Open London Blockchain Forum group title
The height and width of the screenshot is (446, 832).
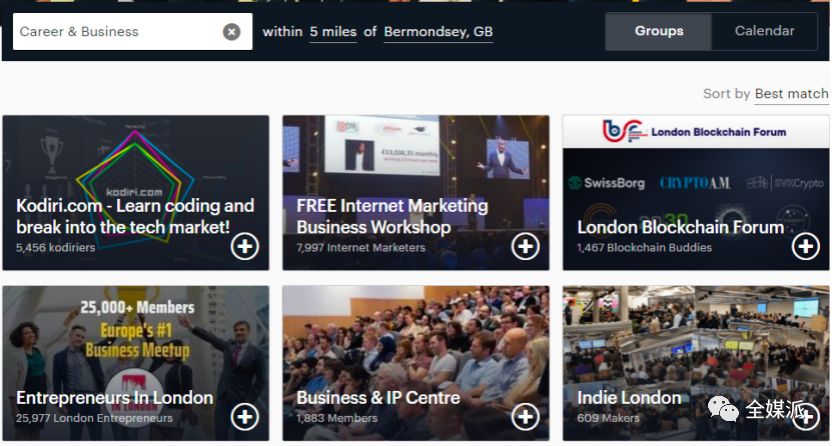[x=680, y=228]
